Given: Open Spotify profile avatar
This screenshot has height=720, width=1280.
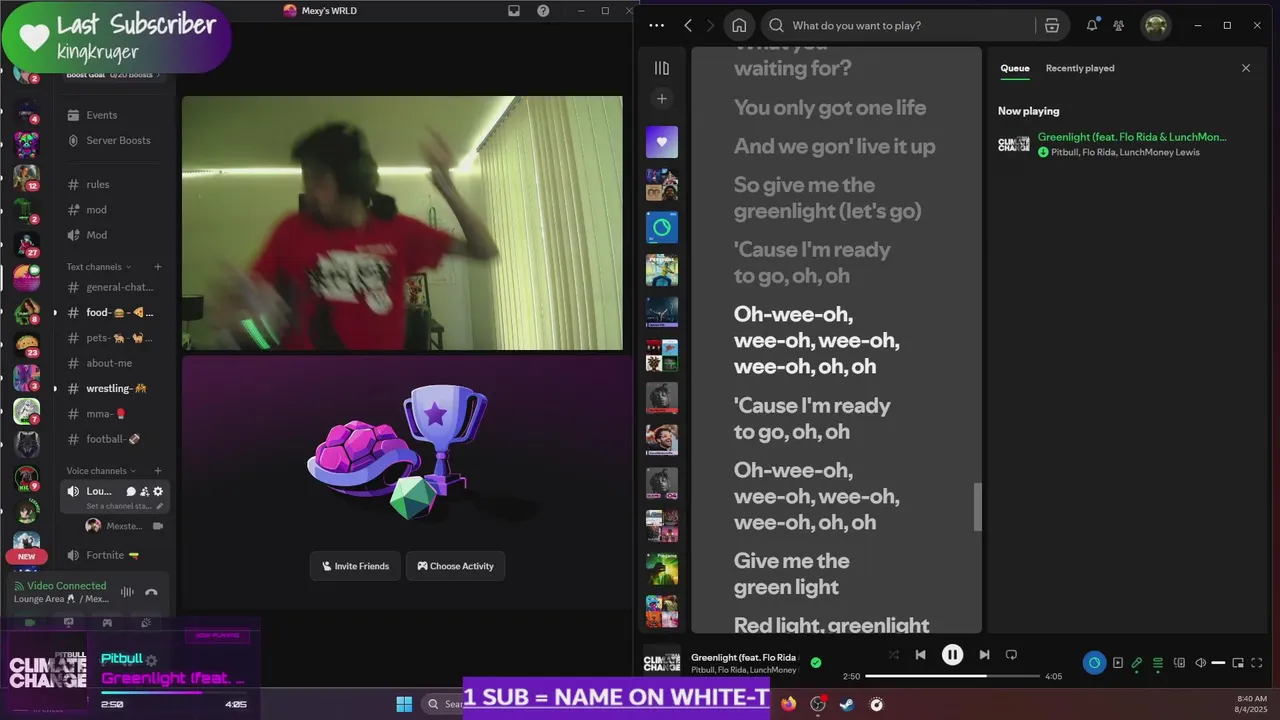Looking at the screenshot, I should (x=1156, y=25).
